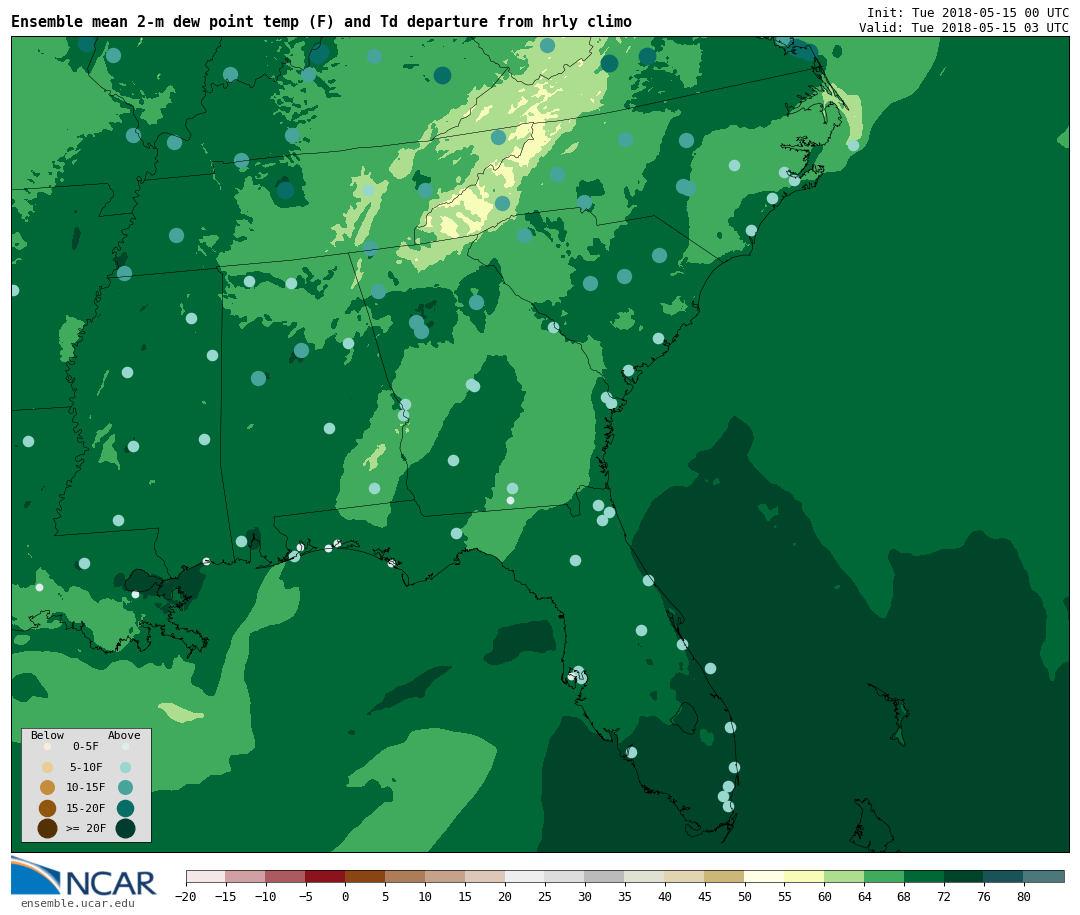Pick the 72 to 76 dark green swatch

pos(964,877)
